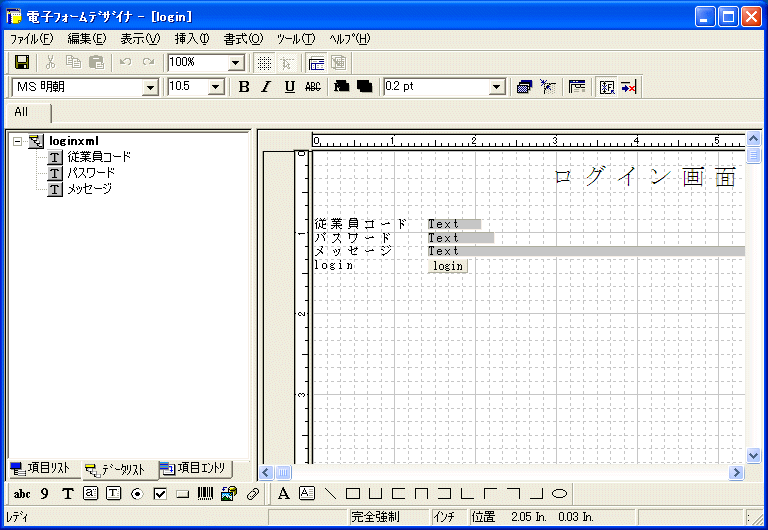Click the calculator-style field icon
Image resolution: width=768 pixels, height=530 pixels.
(x=607, y=87)
